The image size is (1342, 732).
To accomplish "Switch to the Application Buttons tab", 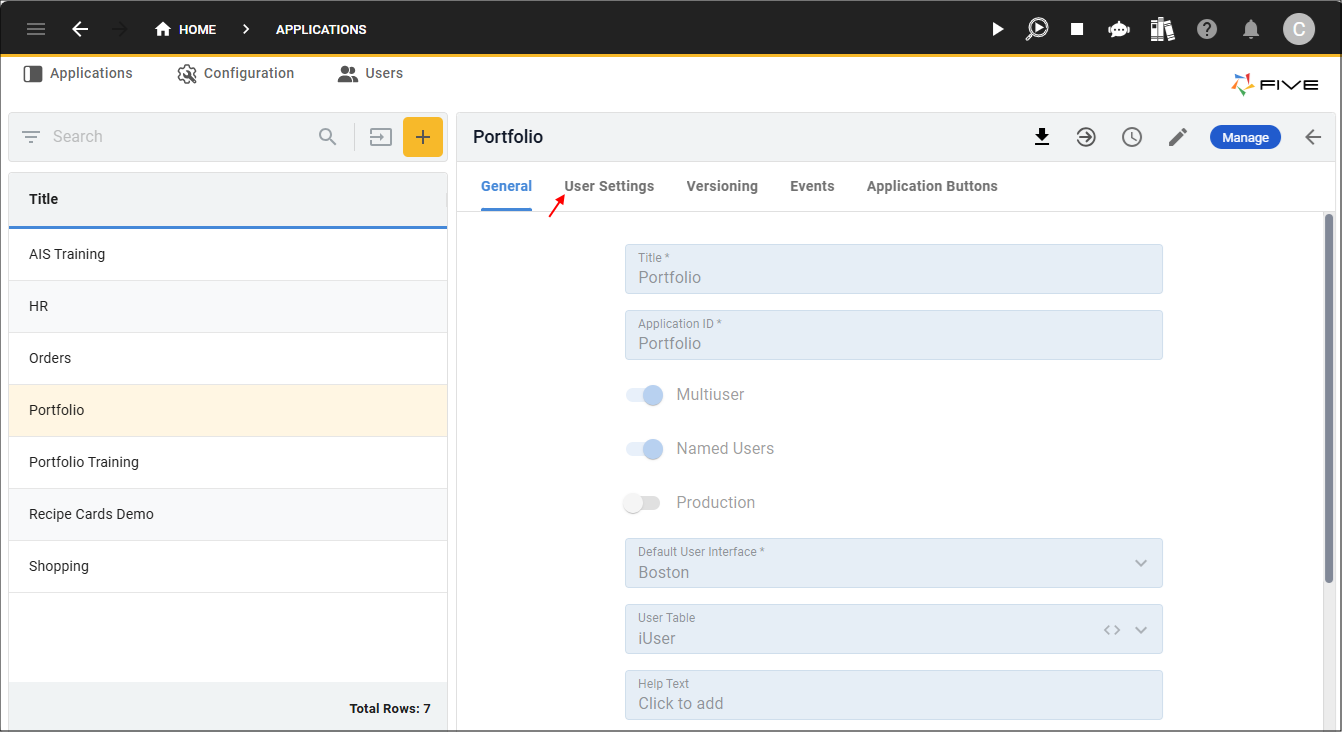I will 932,186.
